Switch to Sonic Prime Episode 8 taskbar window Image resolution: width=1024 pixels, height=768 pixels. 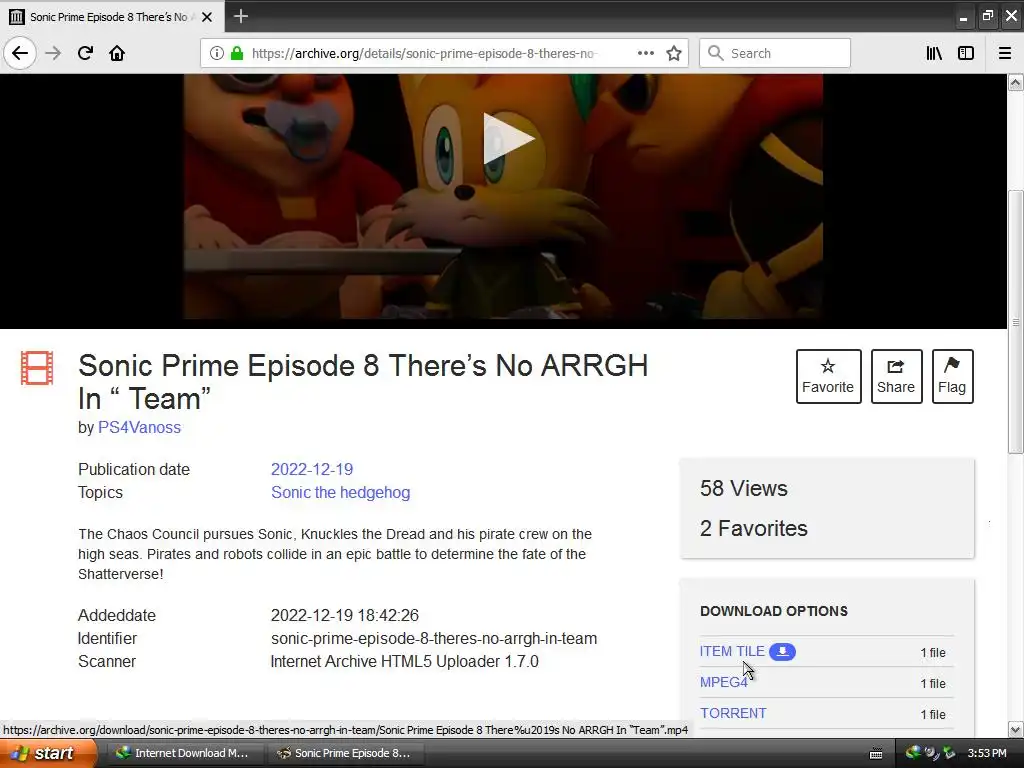(x=345, y=753)
